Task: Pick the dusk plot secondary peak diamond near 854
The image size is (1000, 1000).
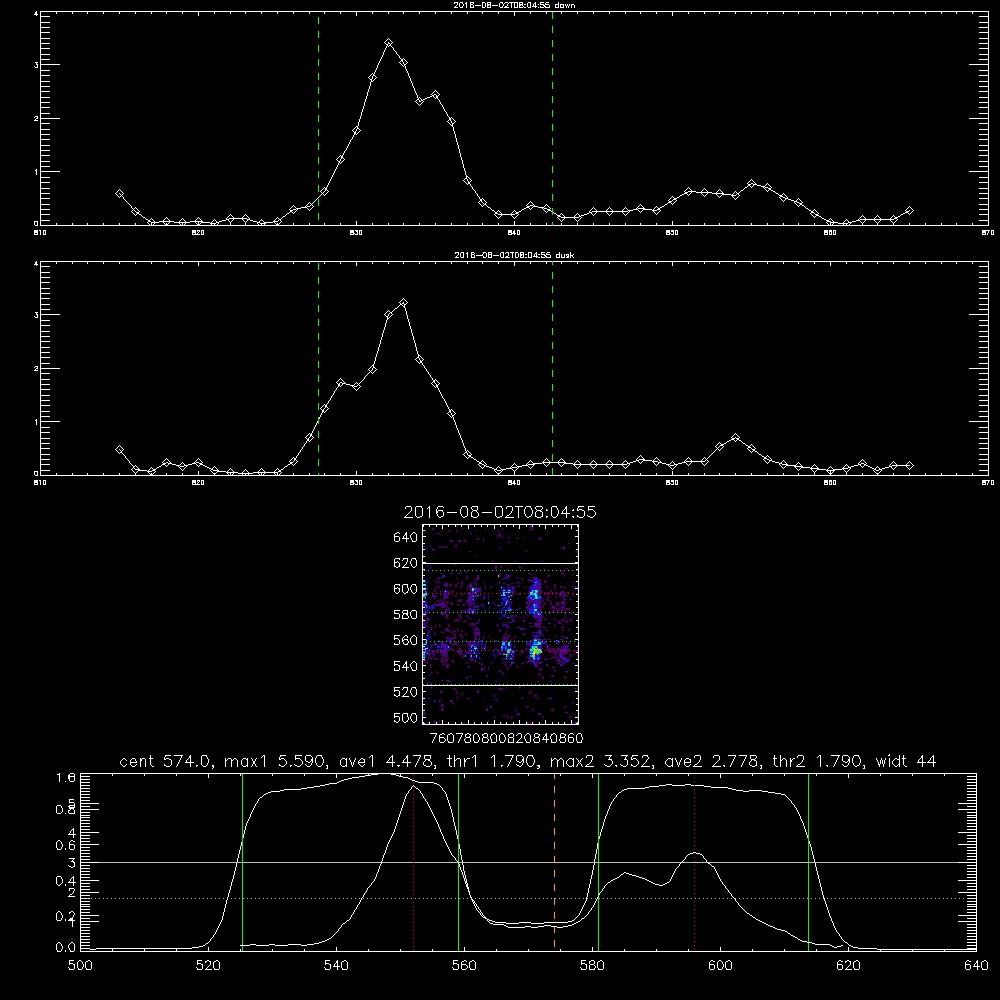Action: click(x=735, y=438)
